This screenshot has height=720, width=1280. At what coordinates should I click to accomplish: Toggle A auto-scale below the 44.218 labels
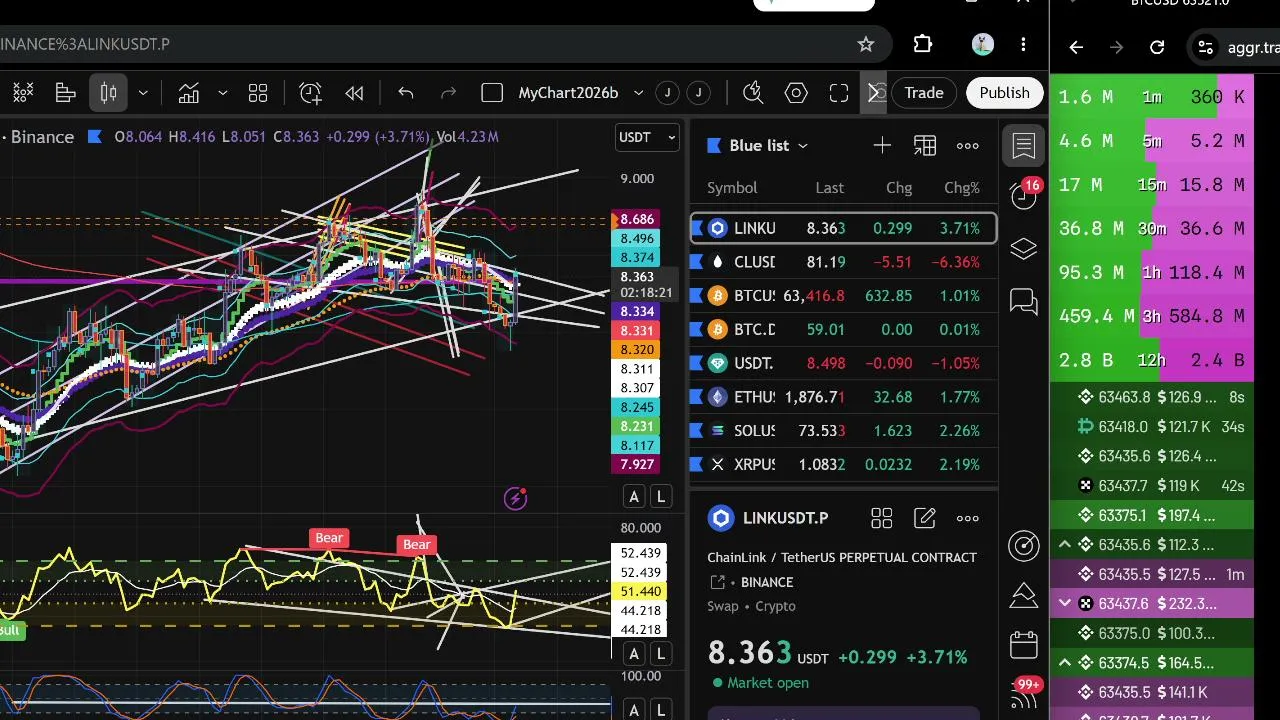[634, 654]
